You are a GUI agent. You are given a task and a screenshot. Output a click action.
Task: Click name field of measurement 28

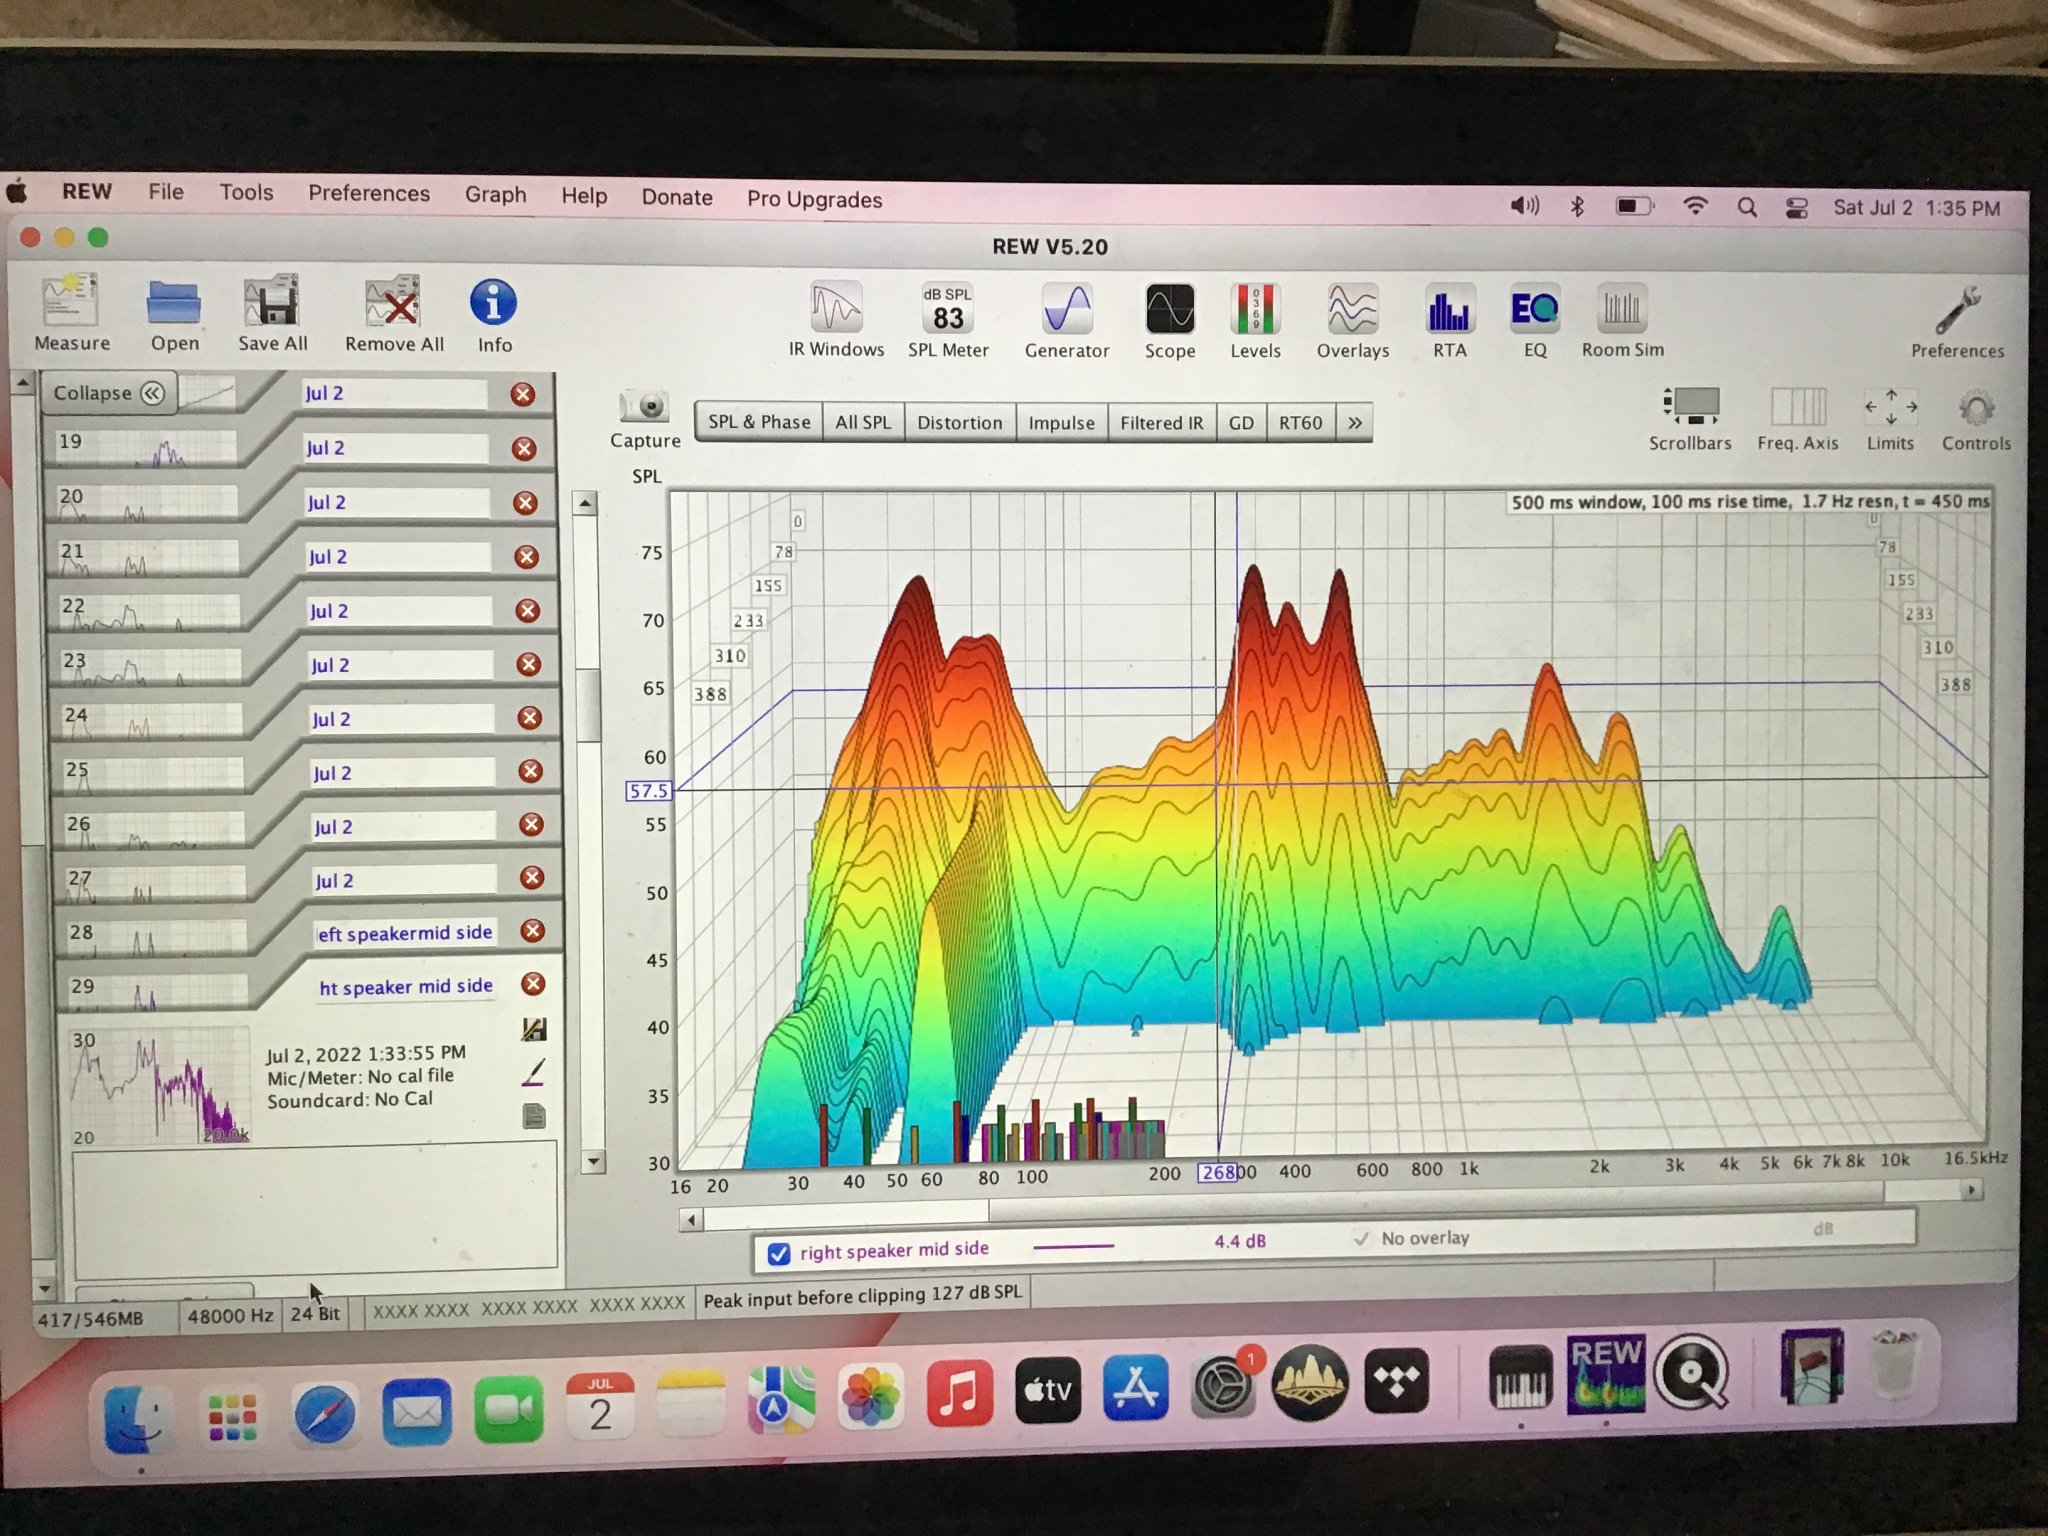click(404, 933)
